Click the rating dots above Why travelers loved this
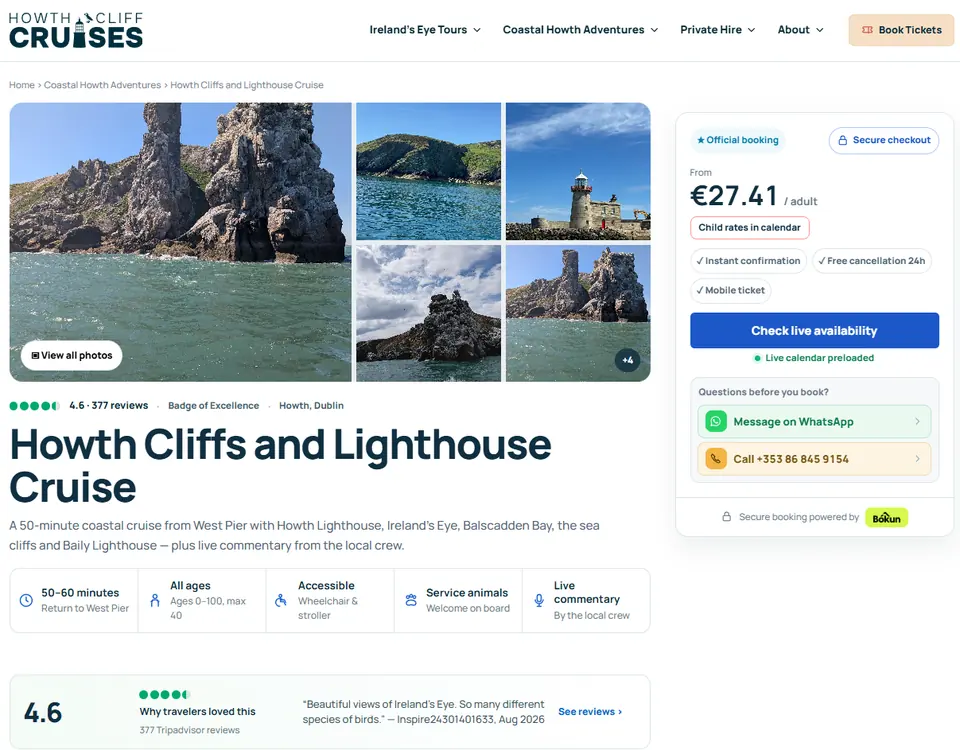Viewport: 960px width, 750px height. (x=165, y=694)
